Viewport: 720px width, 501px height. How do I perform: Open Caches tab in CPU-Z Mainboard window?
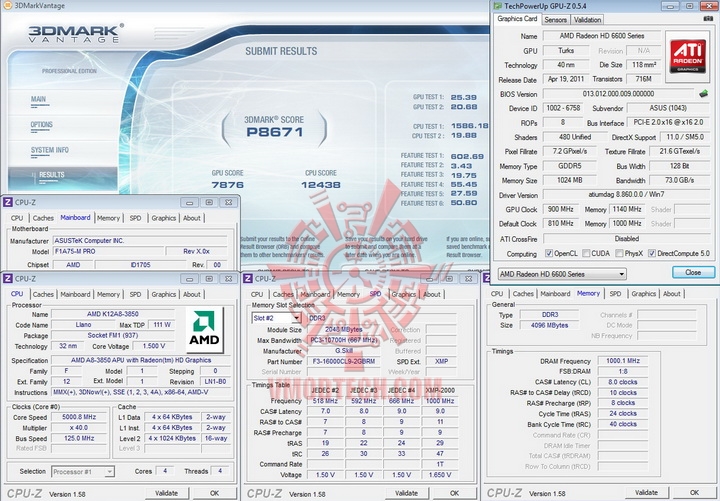43,218
